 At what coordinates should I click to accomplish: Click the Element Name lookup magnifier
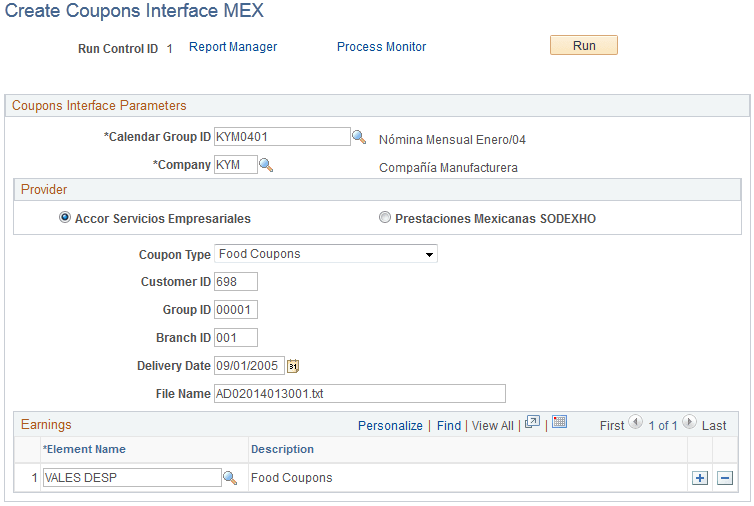click(x=230, y=478)
